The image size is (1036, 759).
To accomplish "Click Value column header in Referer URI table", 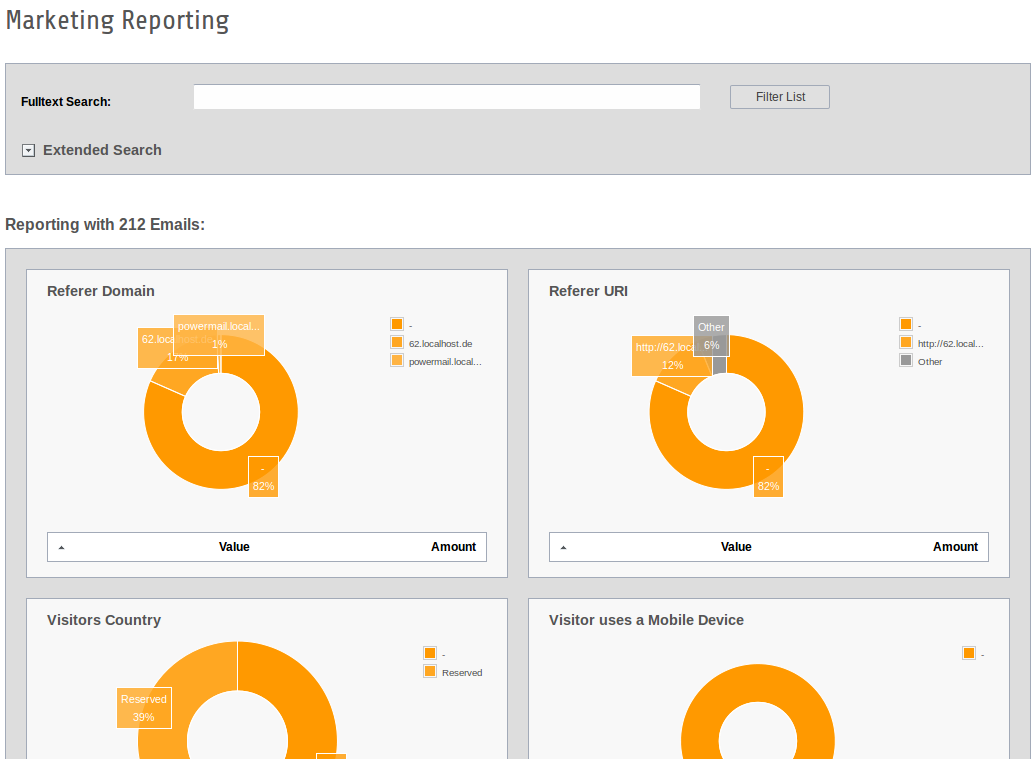I will click(736, 547).
